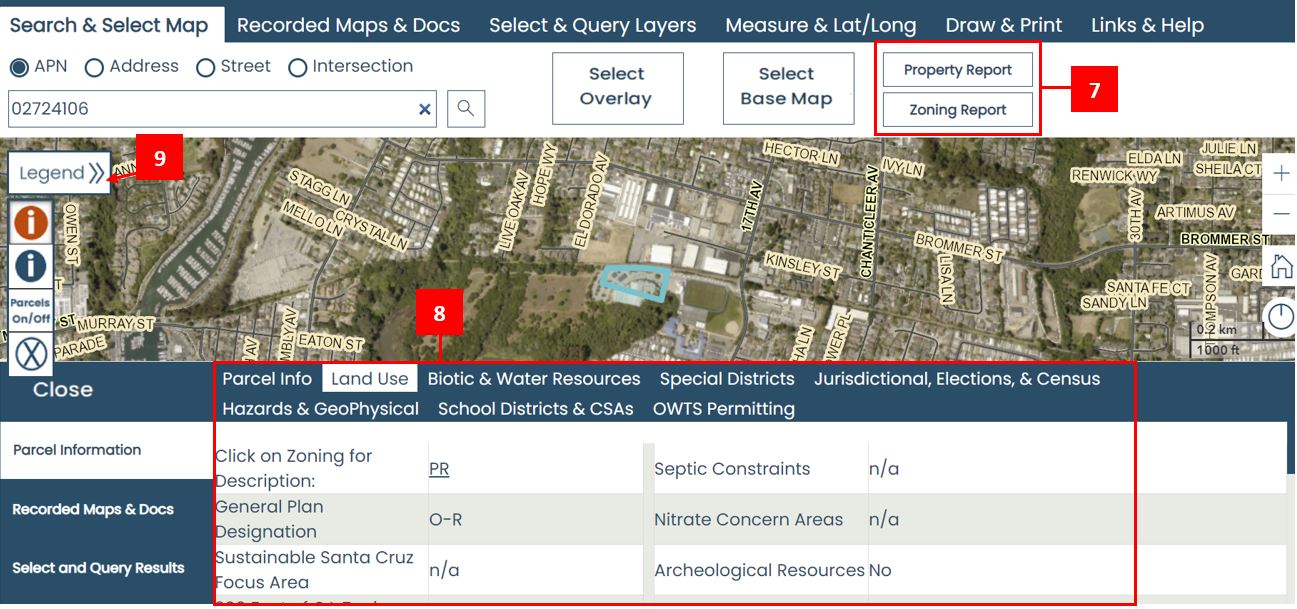This screenshot has height=609, width=1297.
Task: Select the Street radio button
Action: [206, 67]
